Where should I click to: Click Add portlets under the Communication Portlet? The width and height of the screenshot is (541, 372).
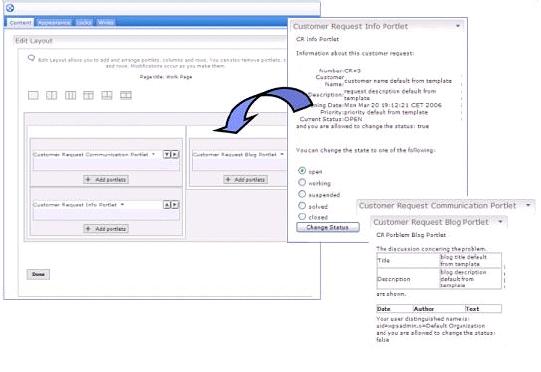106,179
